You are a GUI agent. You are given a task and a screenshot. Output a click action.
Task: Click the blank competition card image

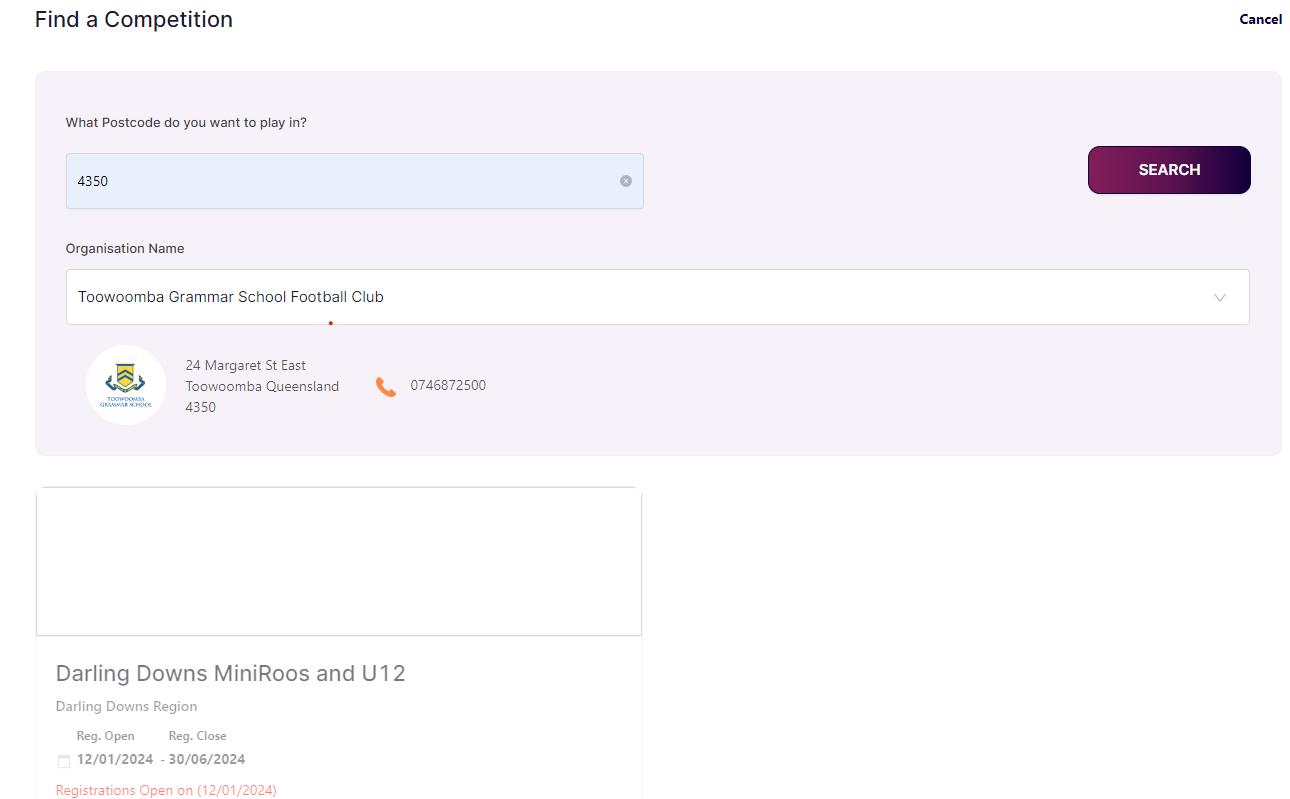tap(339, 561)
